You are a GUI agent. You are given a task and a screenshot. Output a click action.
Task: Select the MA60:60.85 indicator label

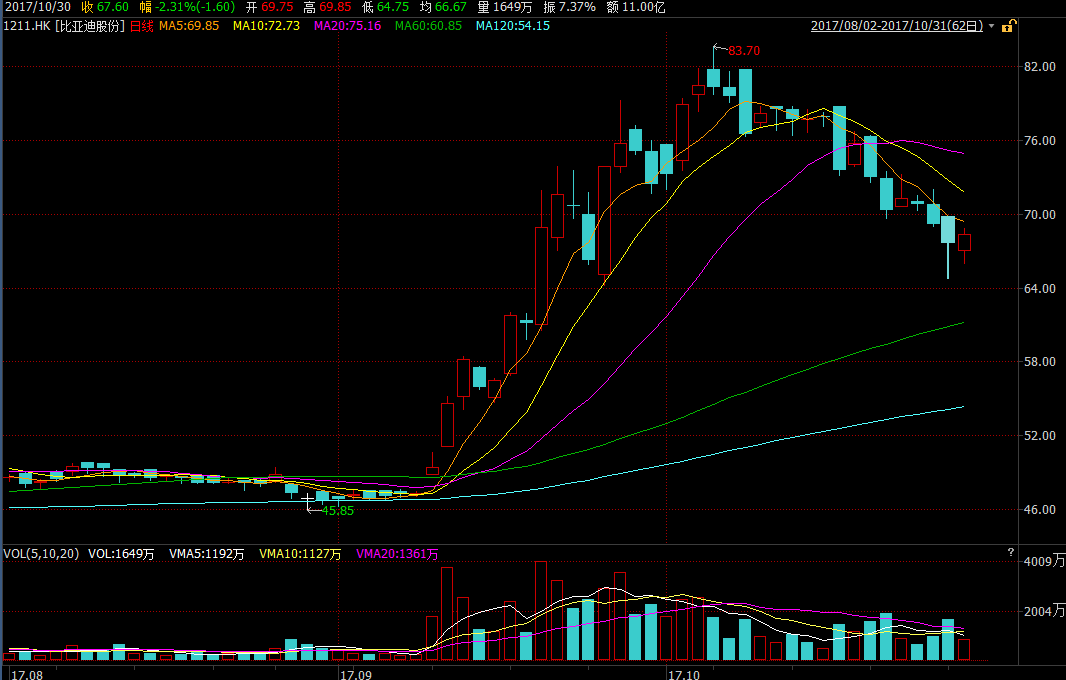(x=428, y=26)
